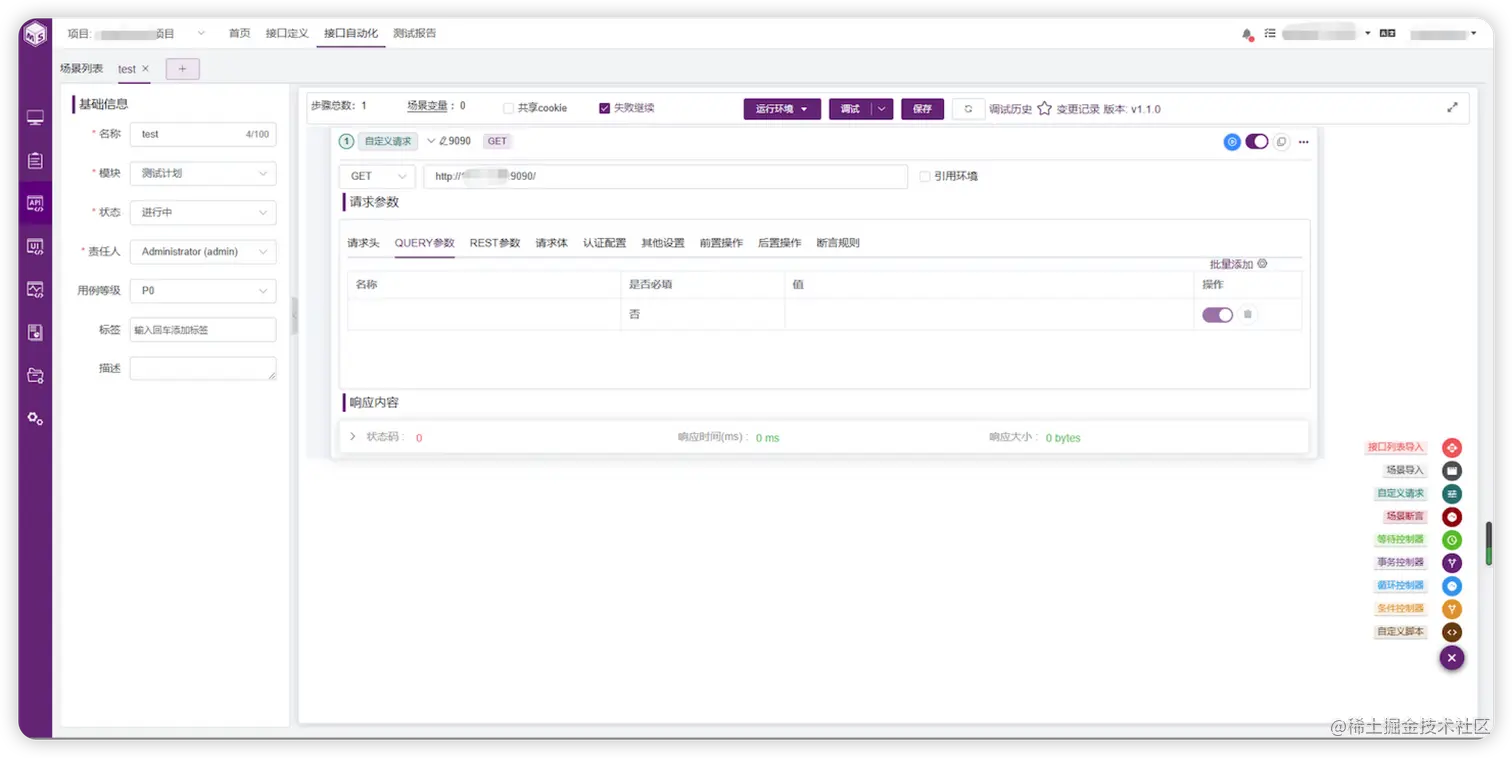The width and height of the screenshot is (1512, 758).
Task: Click into the 描述 text area
Action: tap(203, 369)
